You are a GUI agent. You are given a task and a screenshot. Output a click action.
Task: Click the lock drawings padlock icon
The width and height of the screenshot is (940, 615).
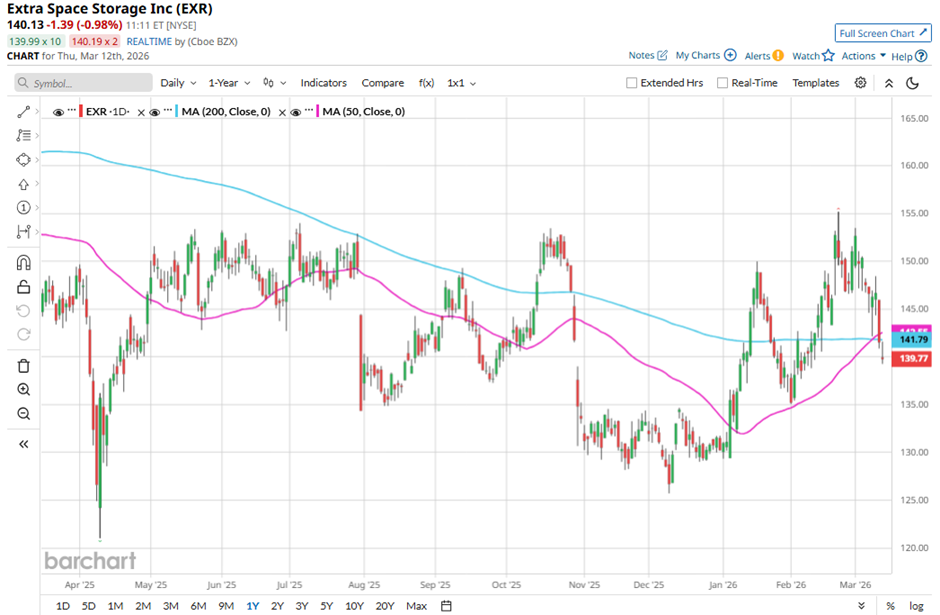point(24,287)
